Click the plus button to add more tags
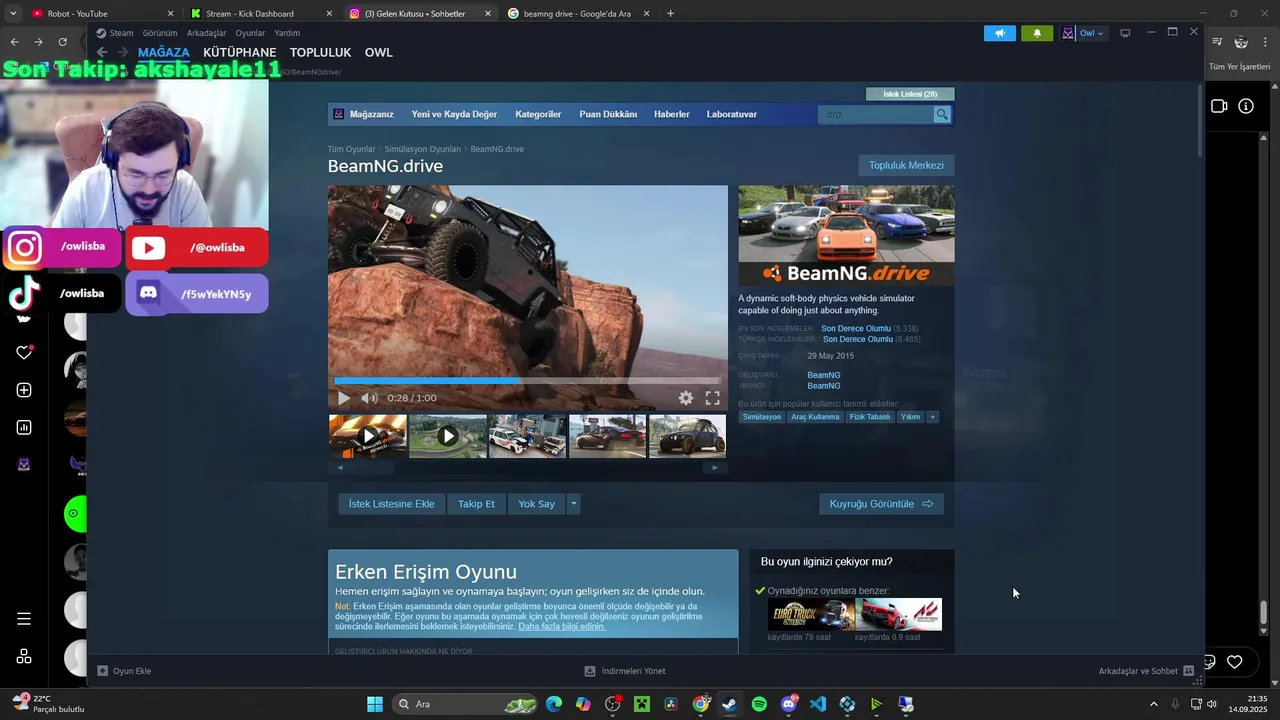This screenshot has width=1280, height=720. click(932, 417)
